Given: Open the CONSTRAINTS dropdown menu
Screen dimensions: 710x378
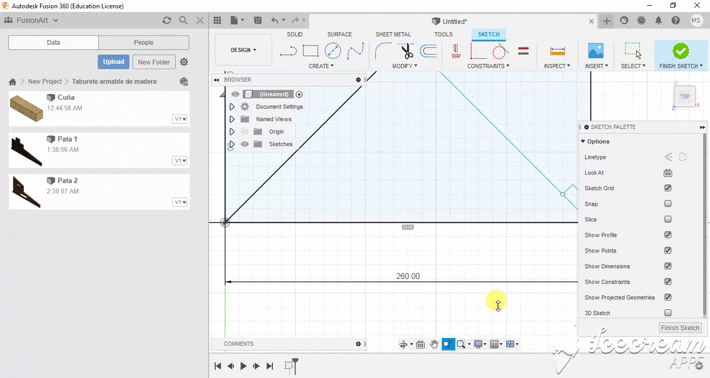Looking at the screenshot, I should pyautogui.click(x=488, y=66).
